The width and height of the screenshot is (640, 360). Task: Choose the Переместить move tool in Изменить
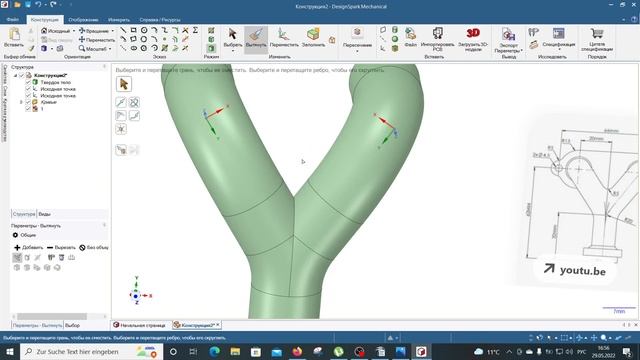point(284,38)
